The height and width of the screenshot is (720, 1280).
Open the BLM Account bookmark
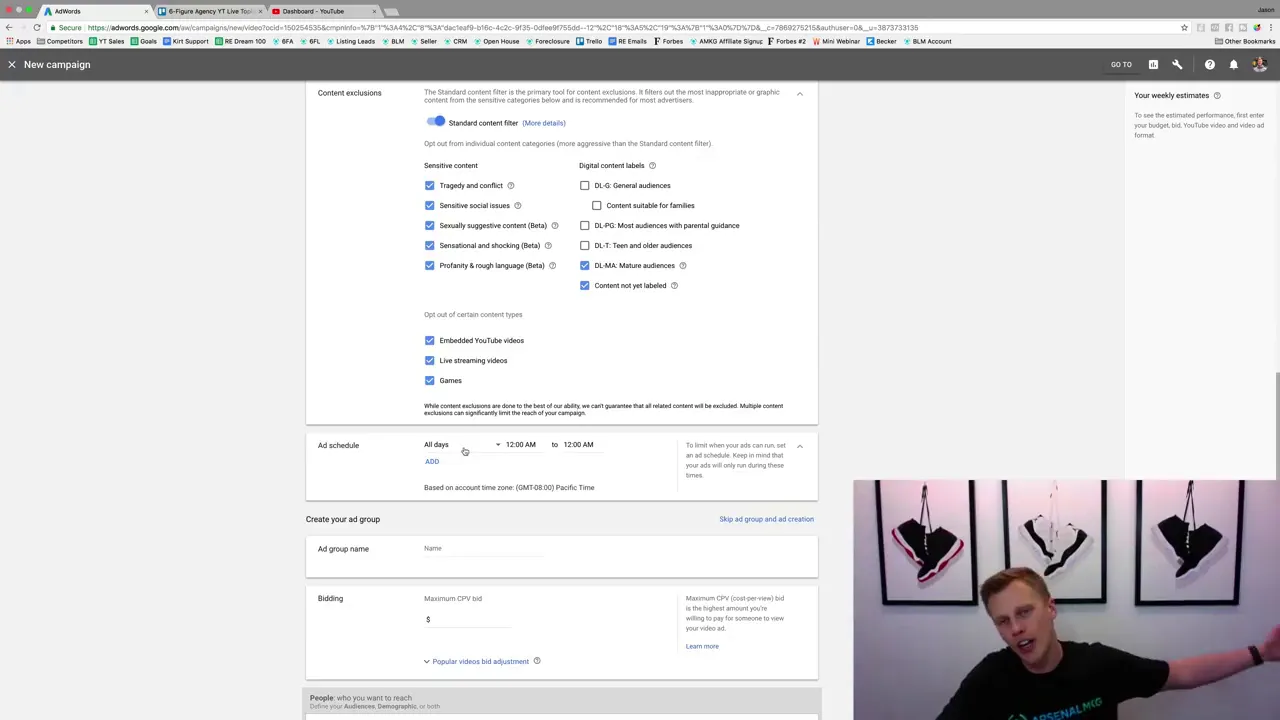click(x=927, y=41)
